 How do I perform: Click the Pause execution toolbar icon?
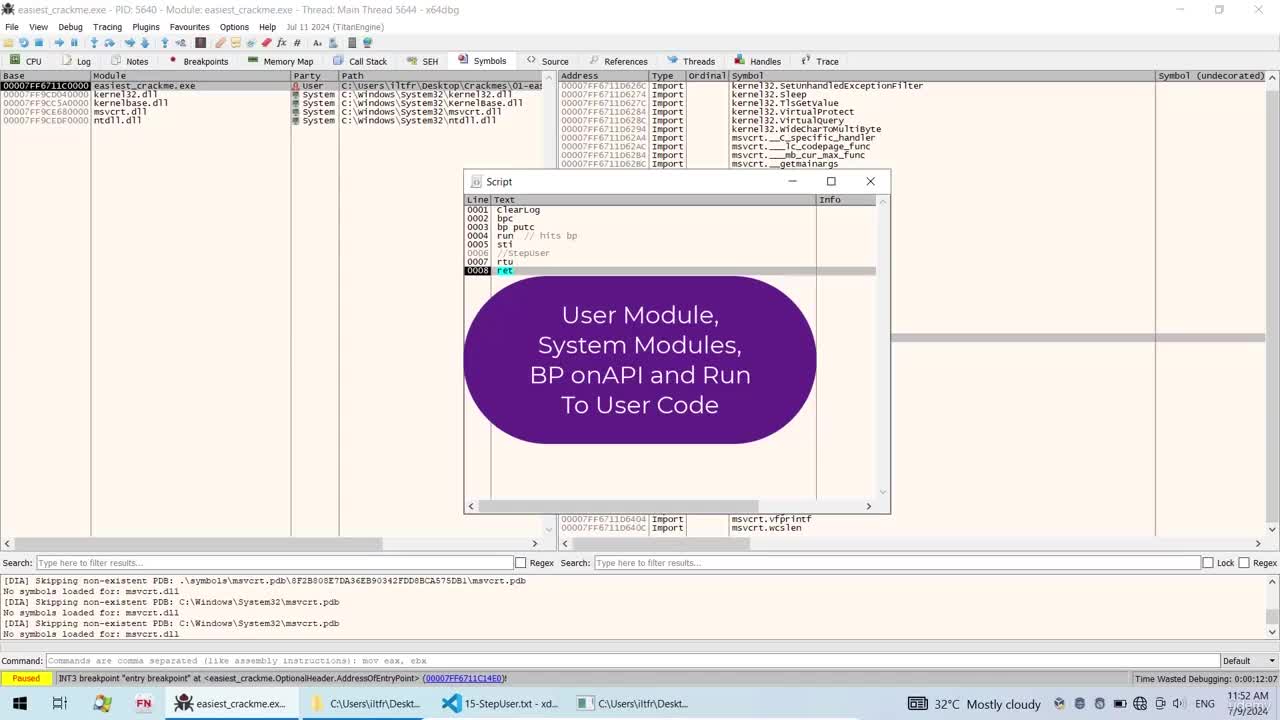click(74, 43)
